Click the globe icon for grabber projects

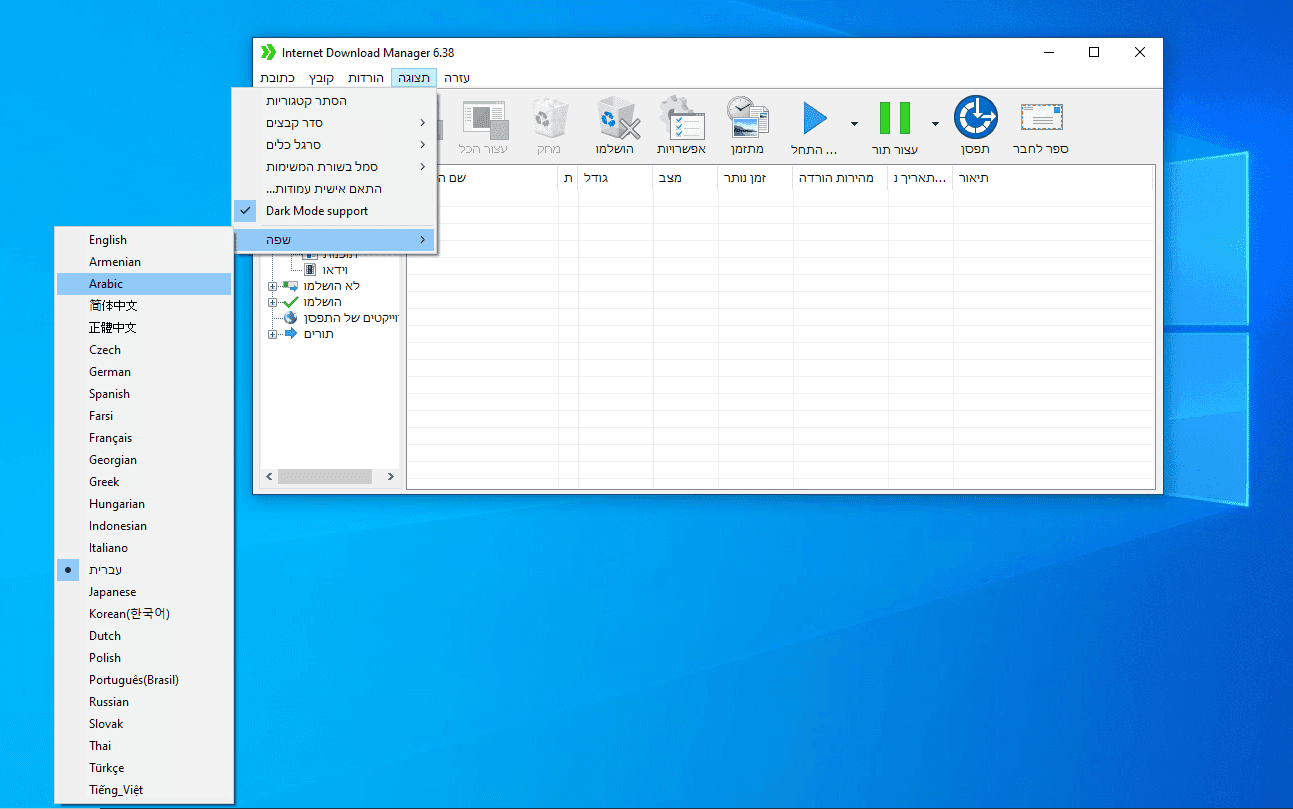tap(291, 318)
